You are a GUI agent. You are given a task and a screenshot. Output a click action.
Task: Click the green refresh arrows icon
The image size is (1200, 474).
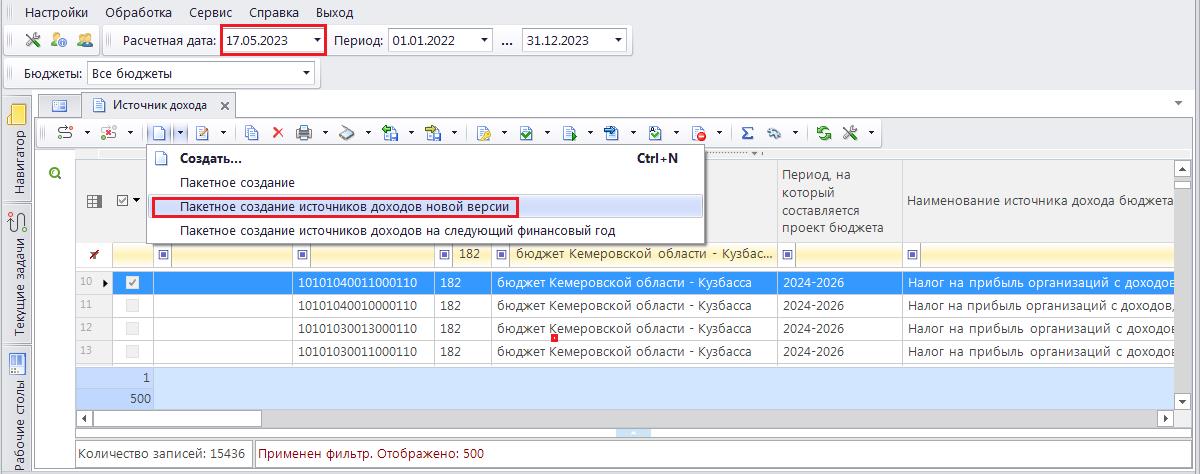coord(824,132)
